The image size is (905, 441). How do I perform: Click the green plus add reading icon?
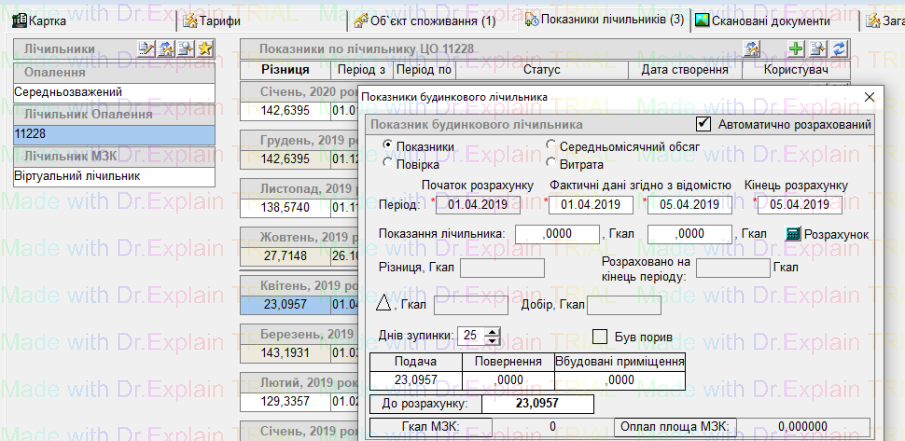pos(796,49)
